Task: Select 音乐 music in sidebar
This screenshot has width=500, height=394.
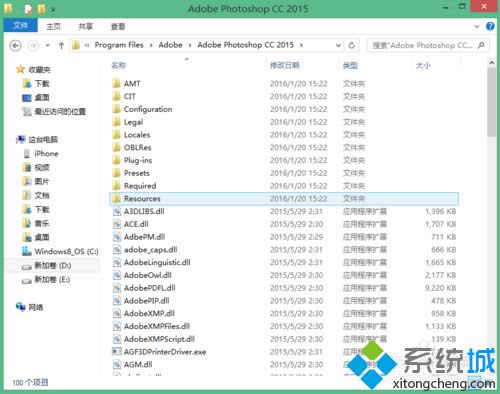Action: pyautogui.click(x=42, y=223)
